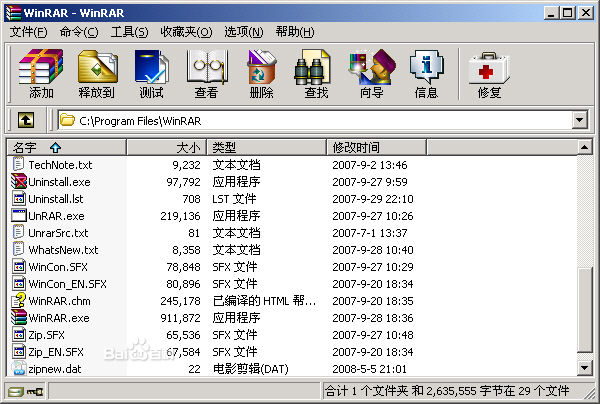Click the status bar totals text

pos(447,391)
